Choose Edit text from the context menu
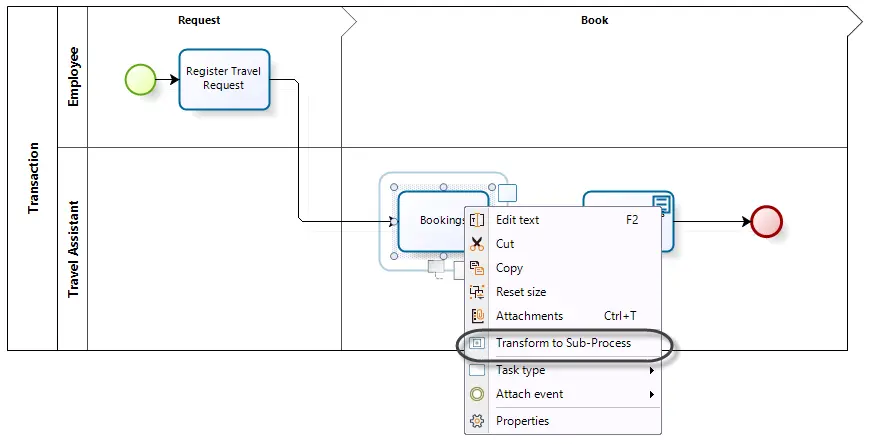Image resolution: width=872 pixels, height=444 pixels. pos(563,220)
